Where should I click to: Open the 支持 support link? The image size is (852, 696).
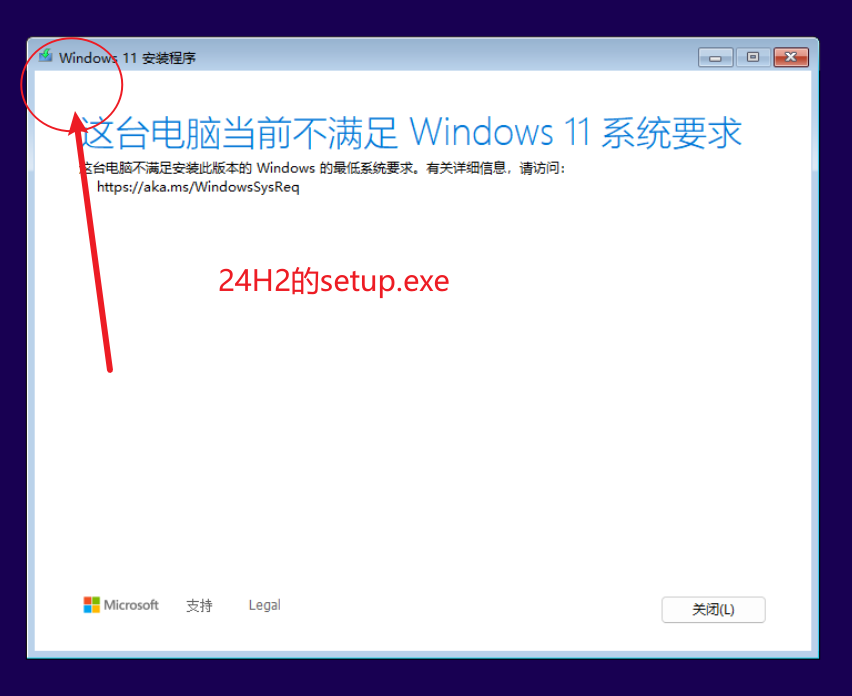pos(199,605)
